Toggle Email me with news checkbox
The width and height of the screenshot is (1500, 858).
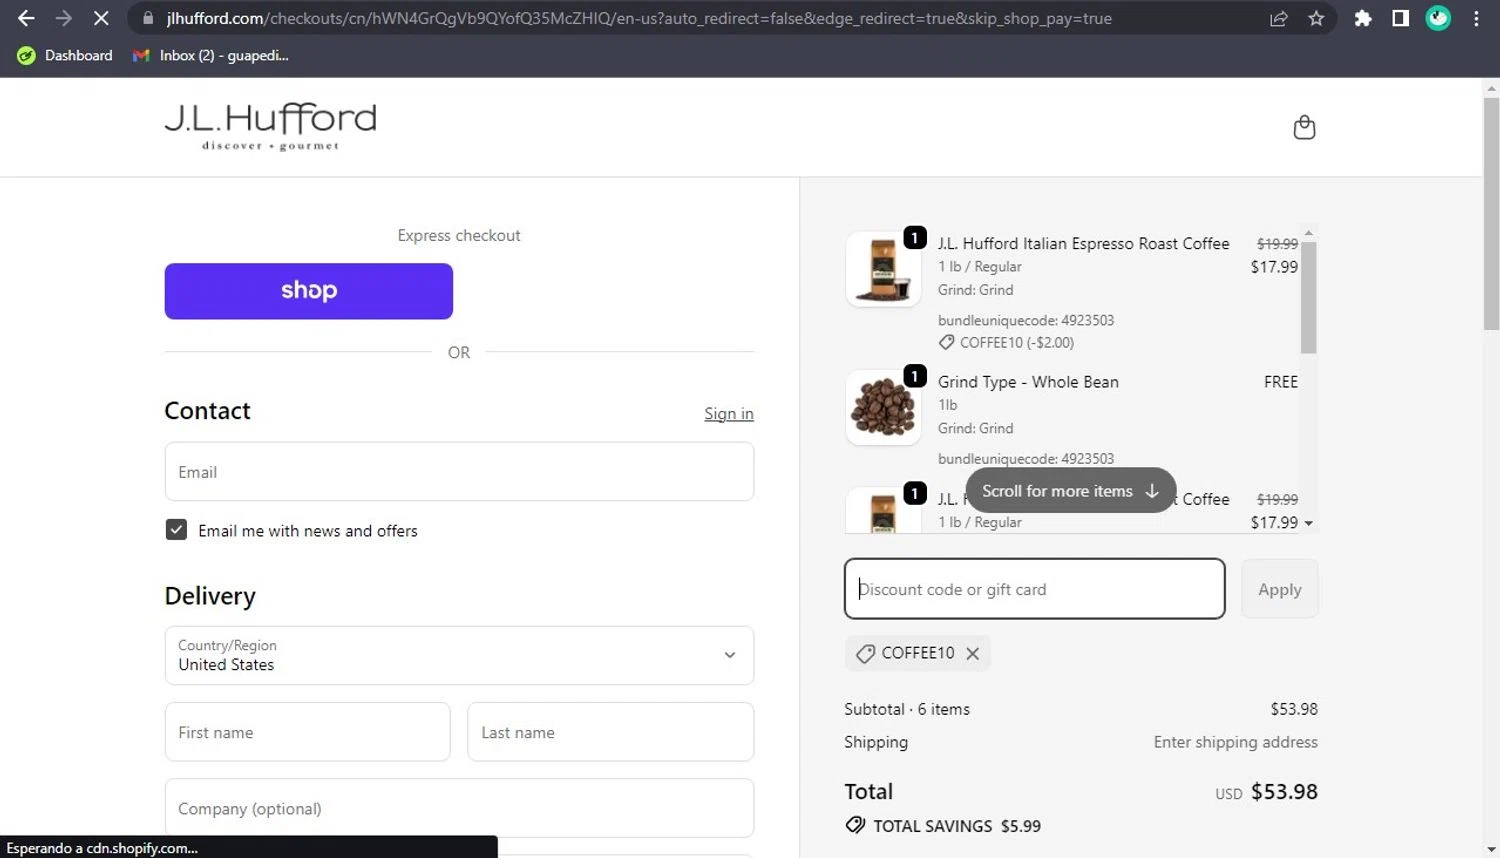(176, 530)
